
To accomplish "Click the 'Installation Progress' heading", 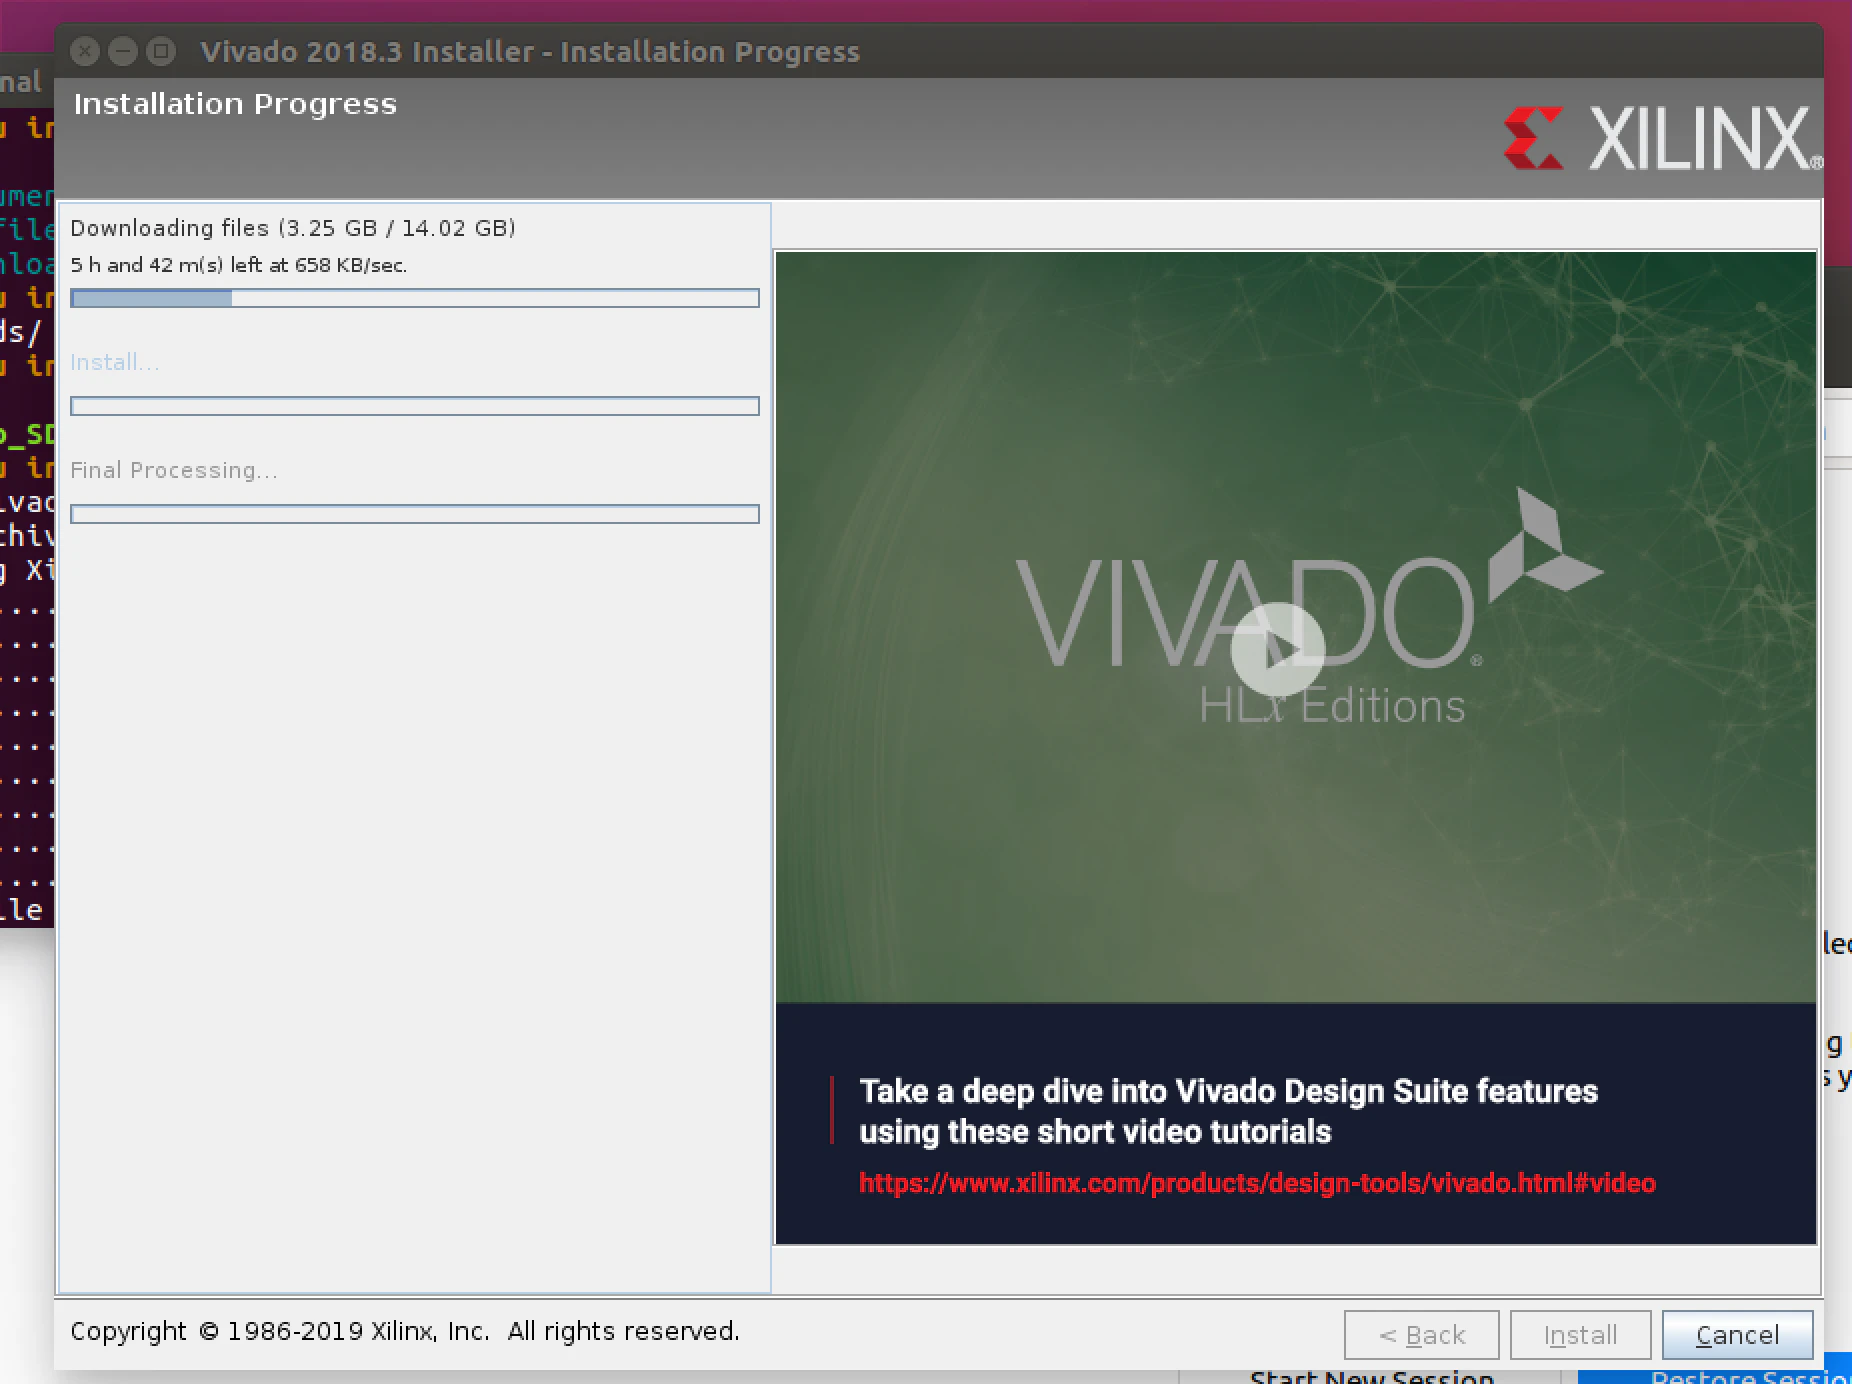I will (235, 104).
